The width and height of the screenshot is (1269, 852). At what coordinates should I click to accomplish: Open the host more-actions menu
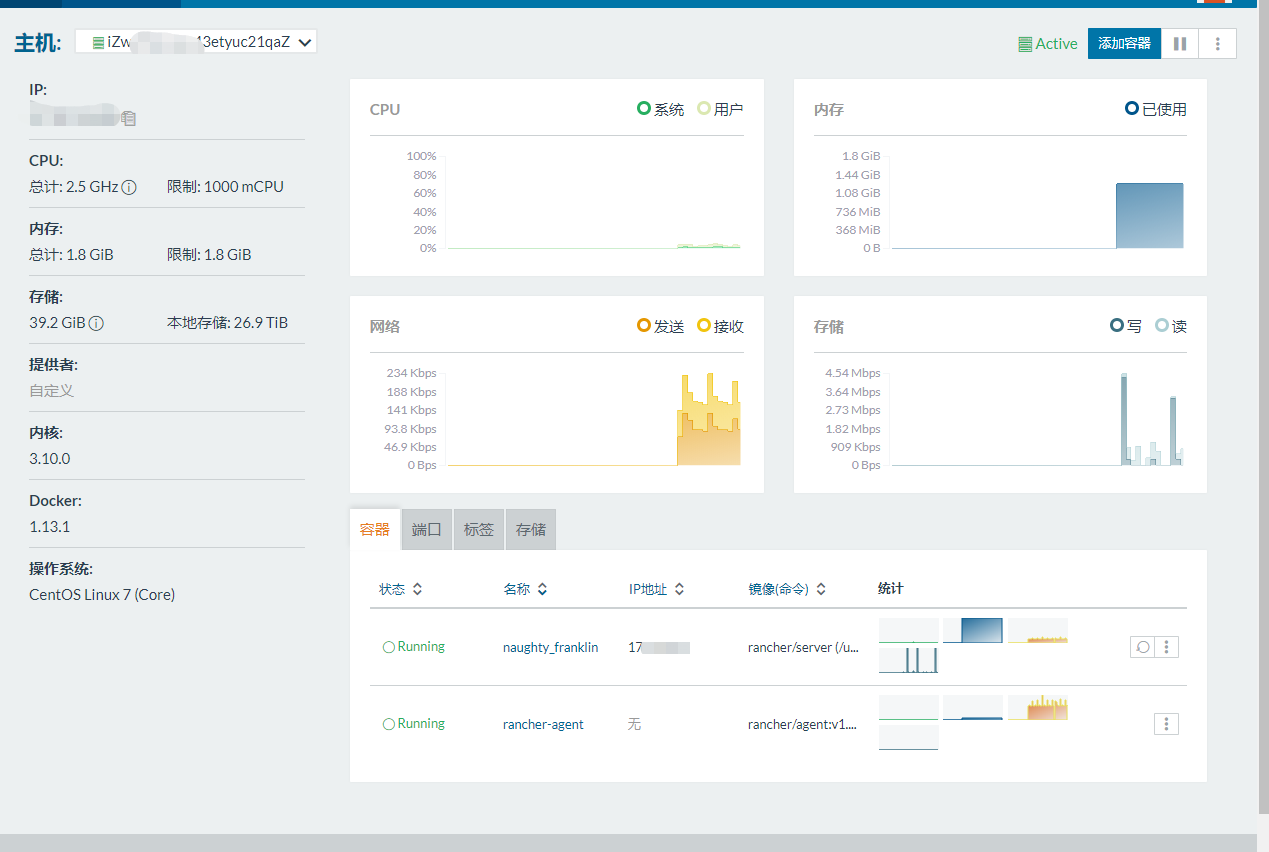pyautogui.click(x=1217, y=43)
